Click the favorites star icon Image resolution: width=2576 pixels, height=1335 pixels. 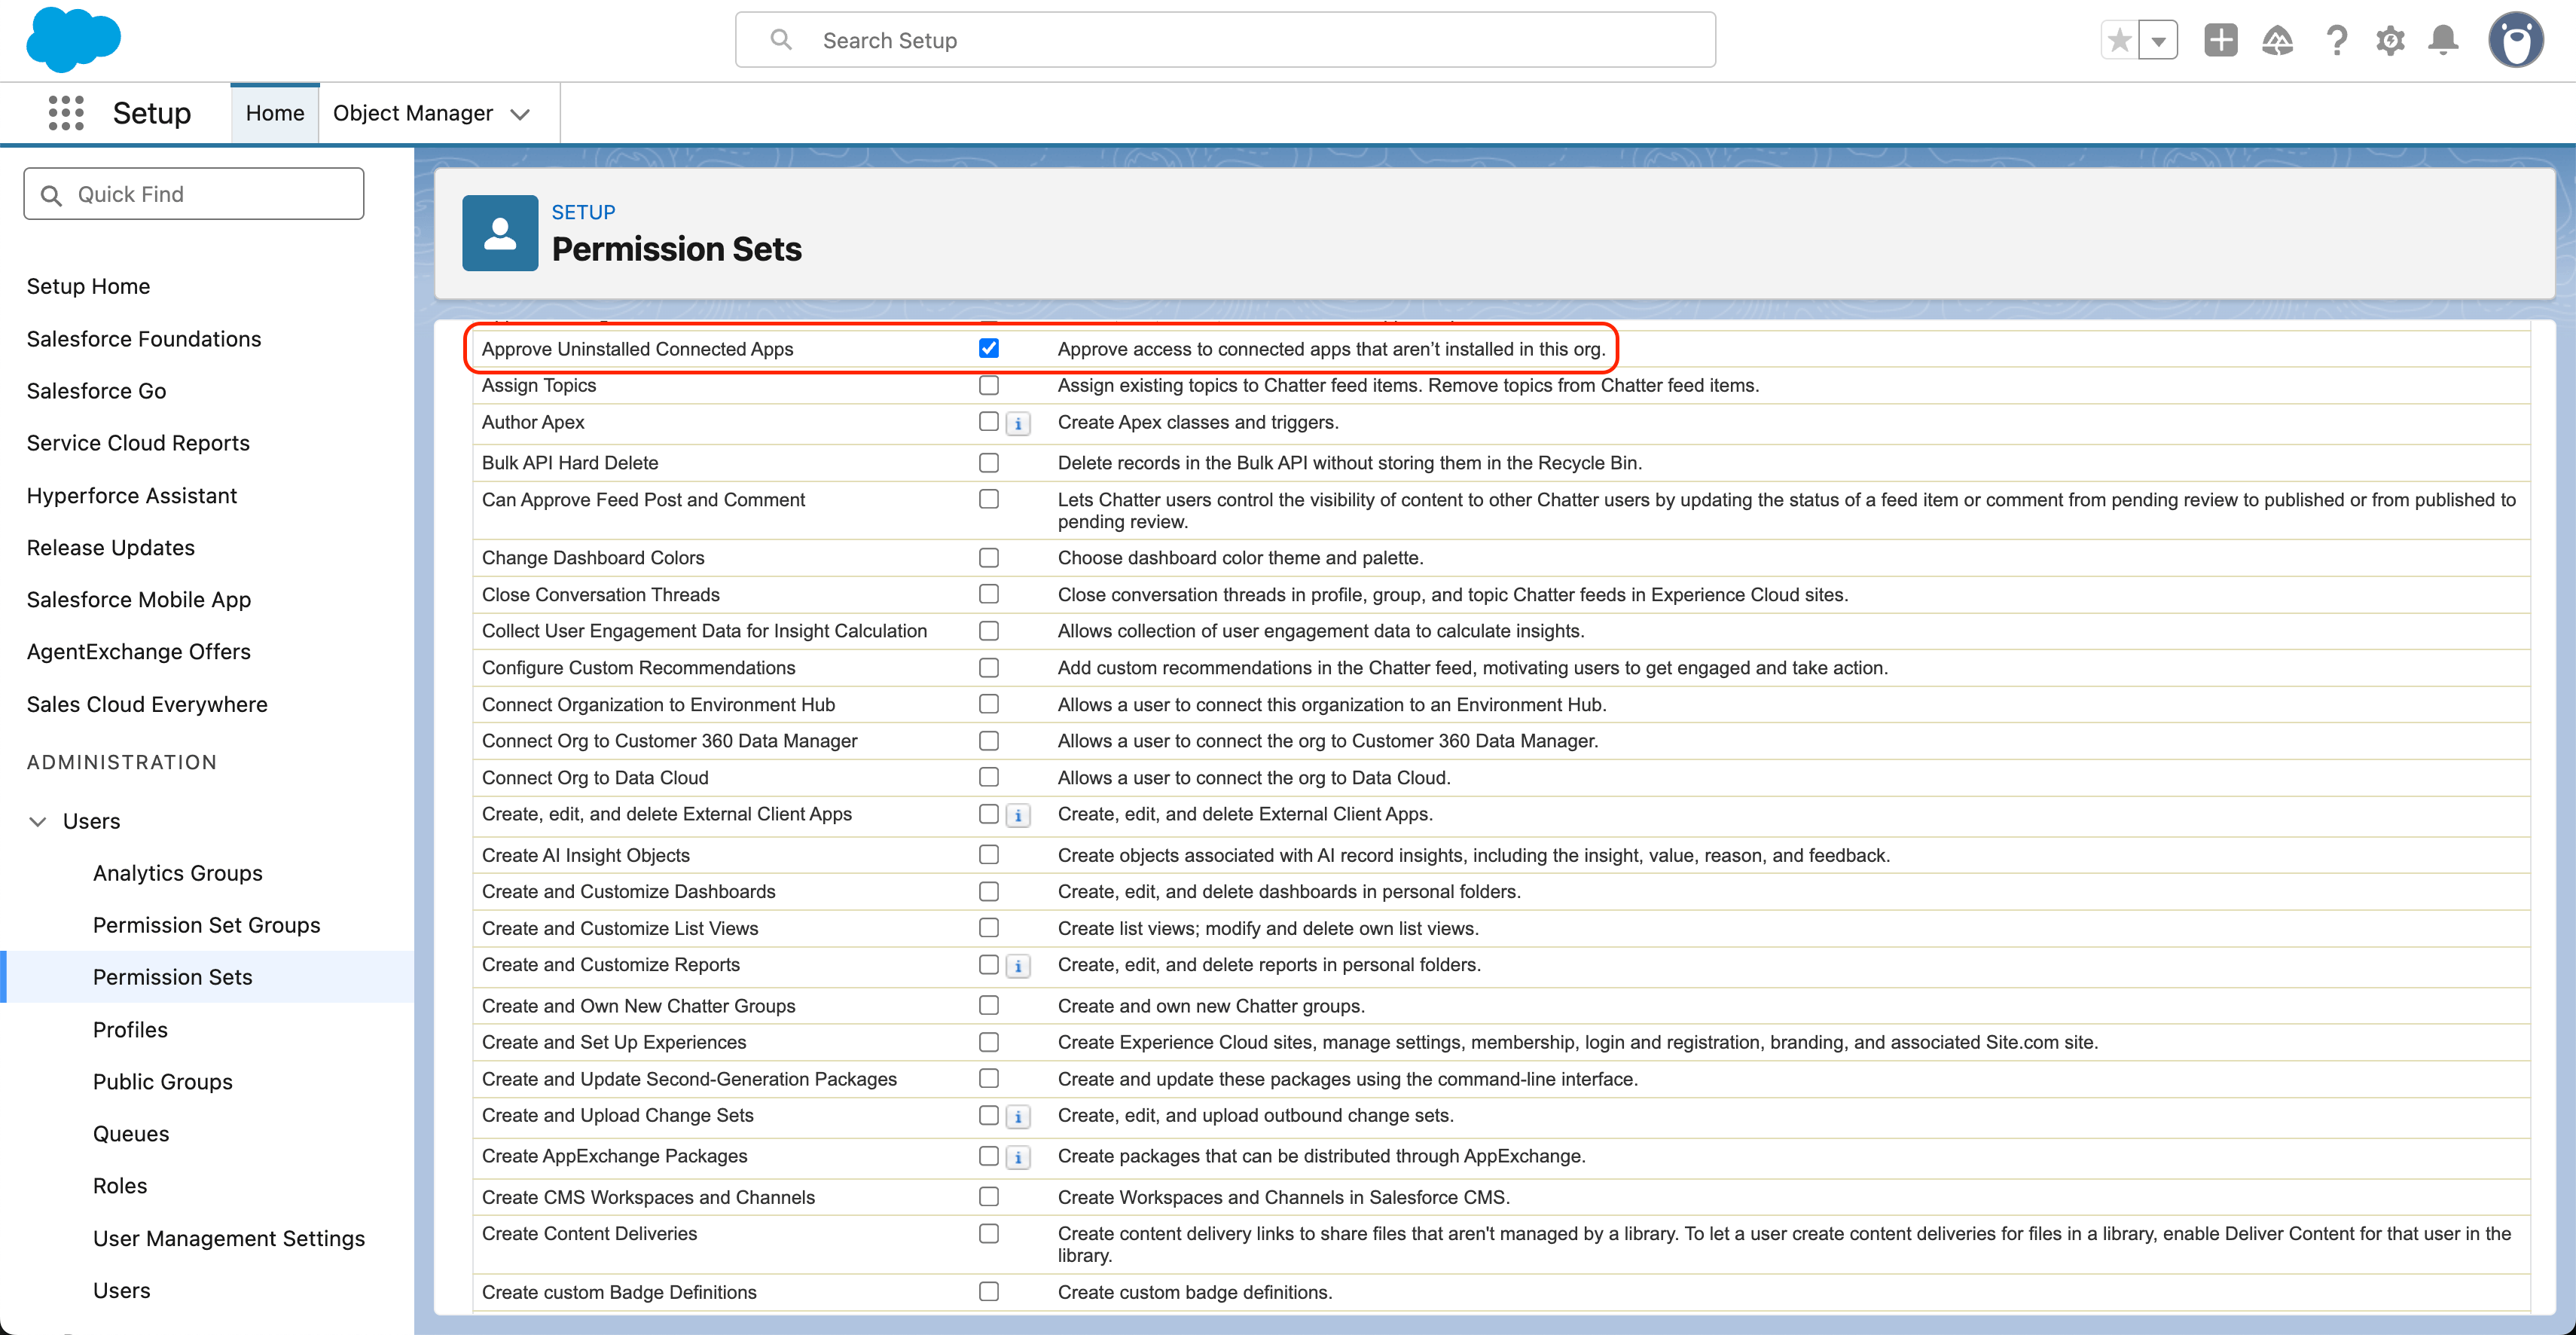click(x=2119, y=41)
